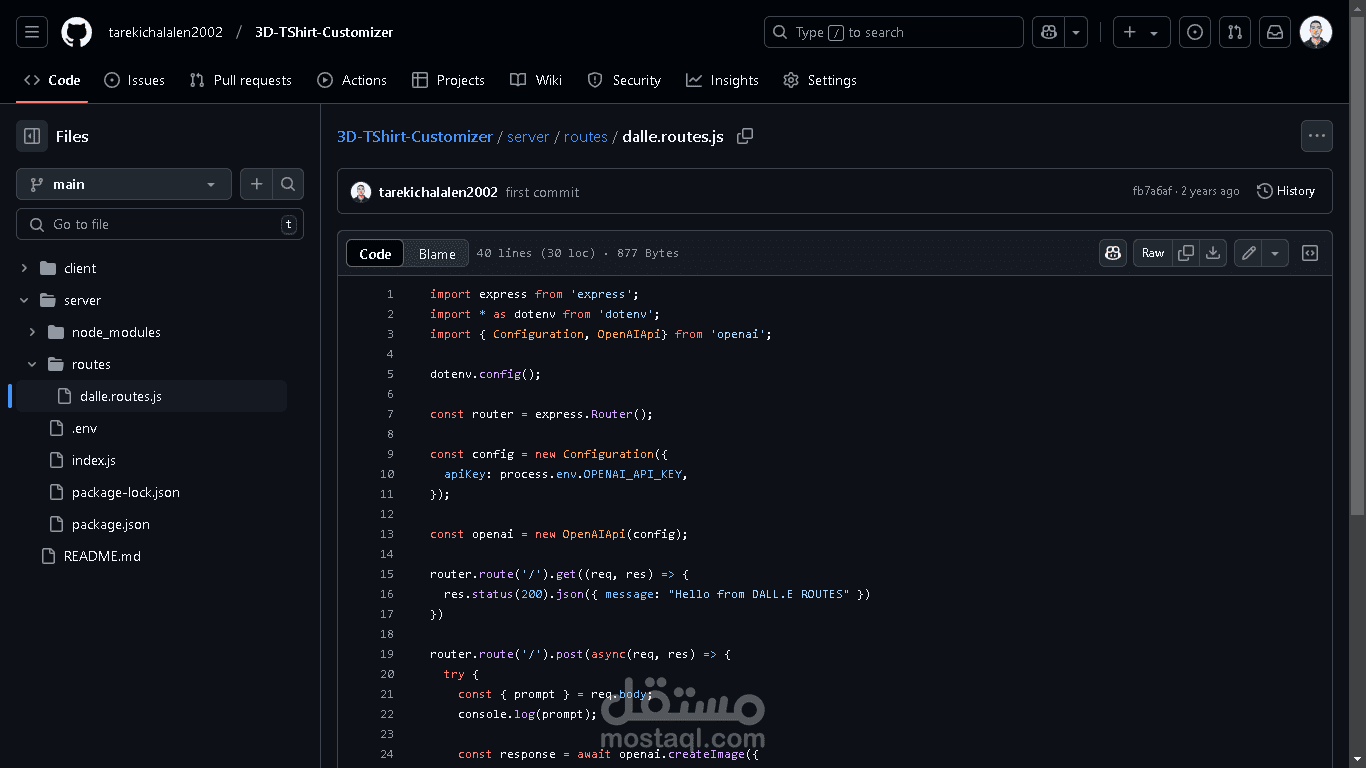Open the Security tab
Image resolution: width=1366 pixels, height=768 pixels.
coord(624,80)
